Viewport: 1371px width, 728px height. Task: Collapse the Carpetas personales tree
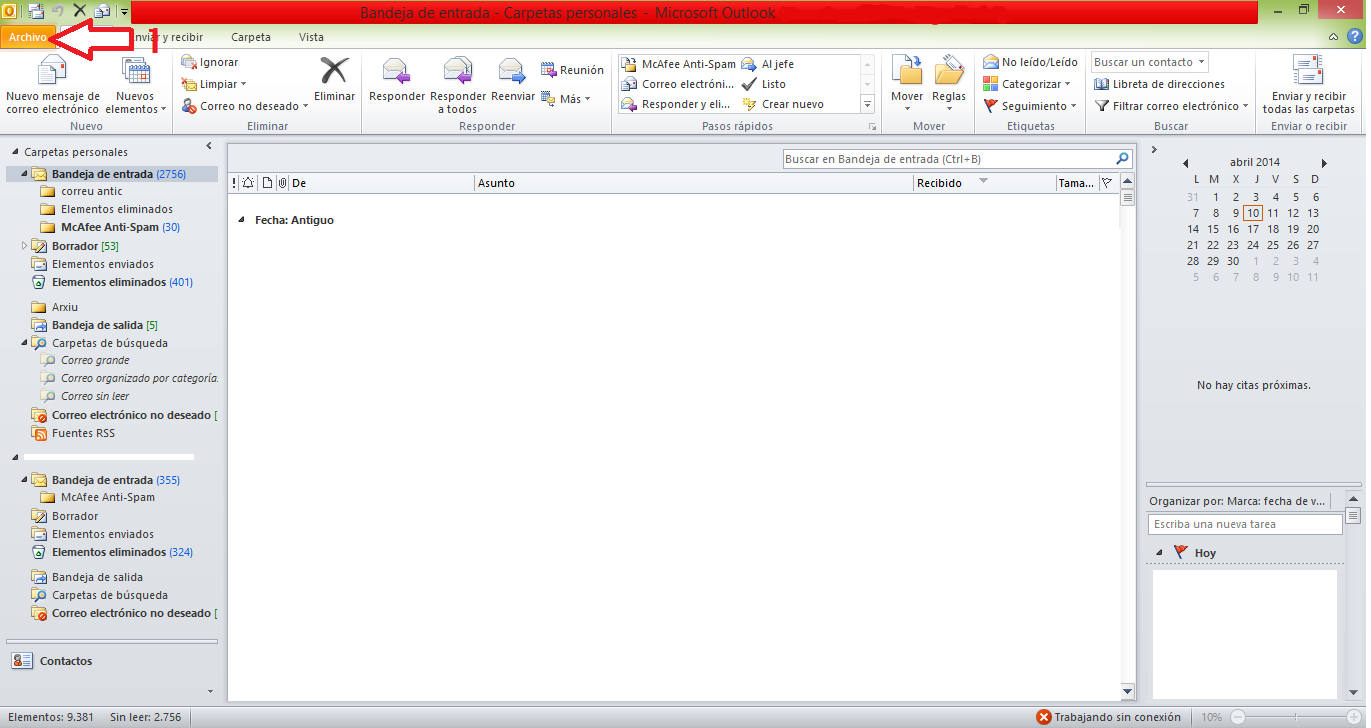pos(16,152)
